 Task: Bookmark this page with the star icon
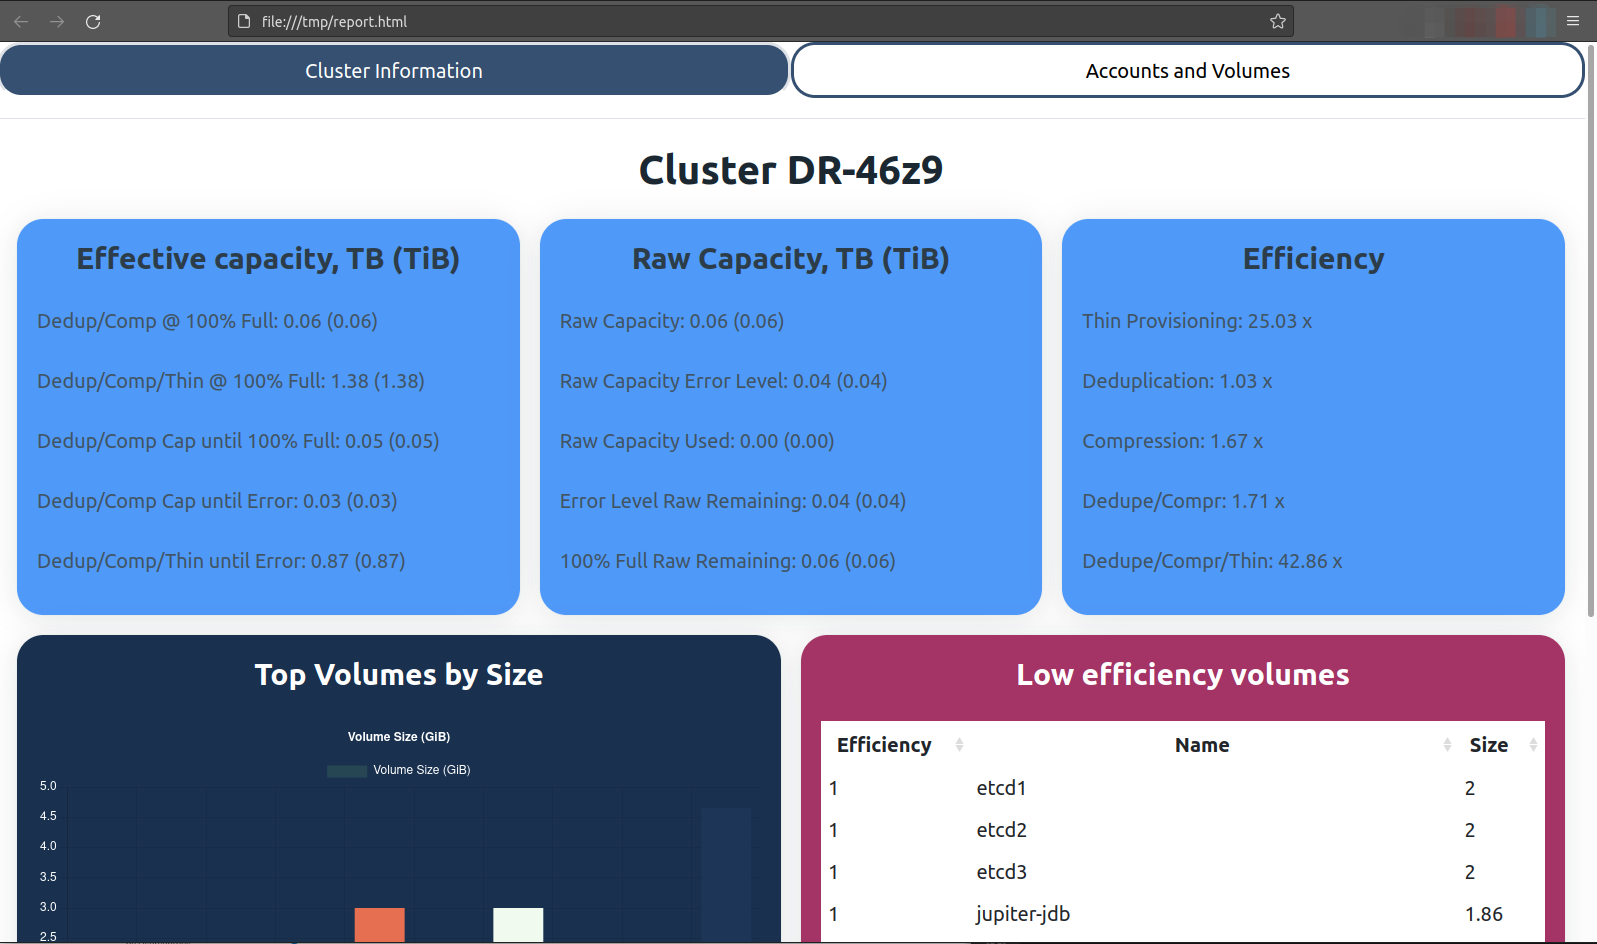(1277, 21)
